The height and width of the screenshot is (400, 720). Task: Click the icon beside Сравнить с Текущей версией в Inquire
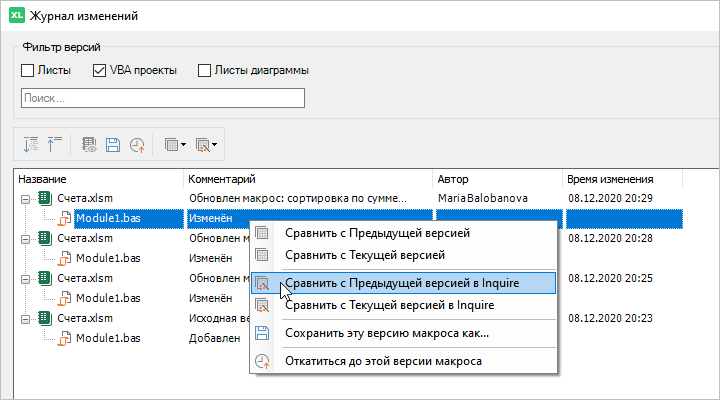(262, 305)
